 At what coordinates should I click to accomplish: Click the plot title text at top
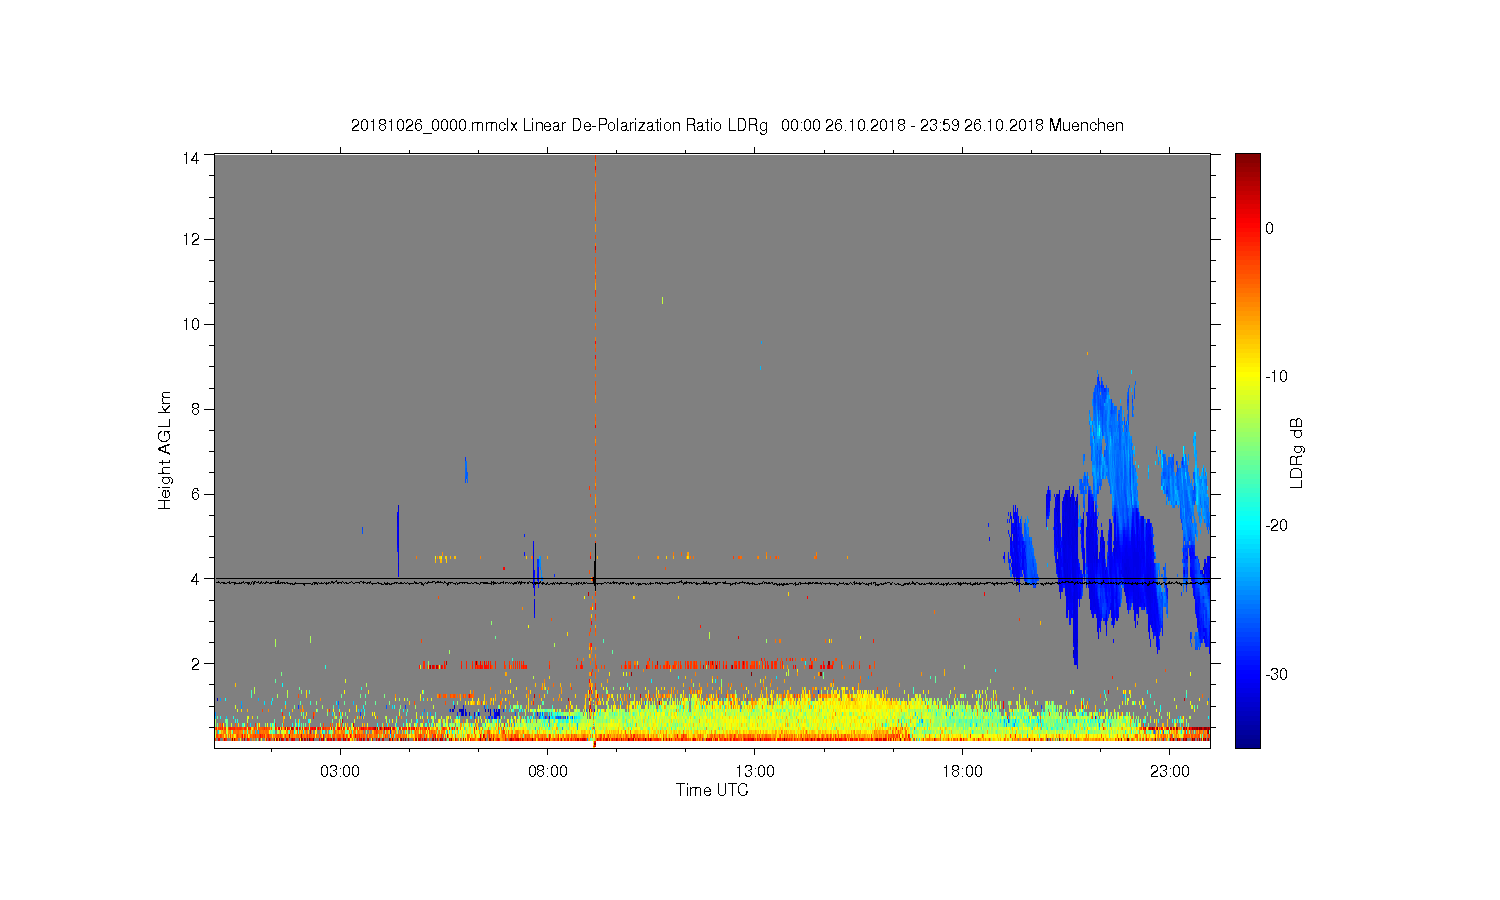(x=737, y=126)
